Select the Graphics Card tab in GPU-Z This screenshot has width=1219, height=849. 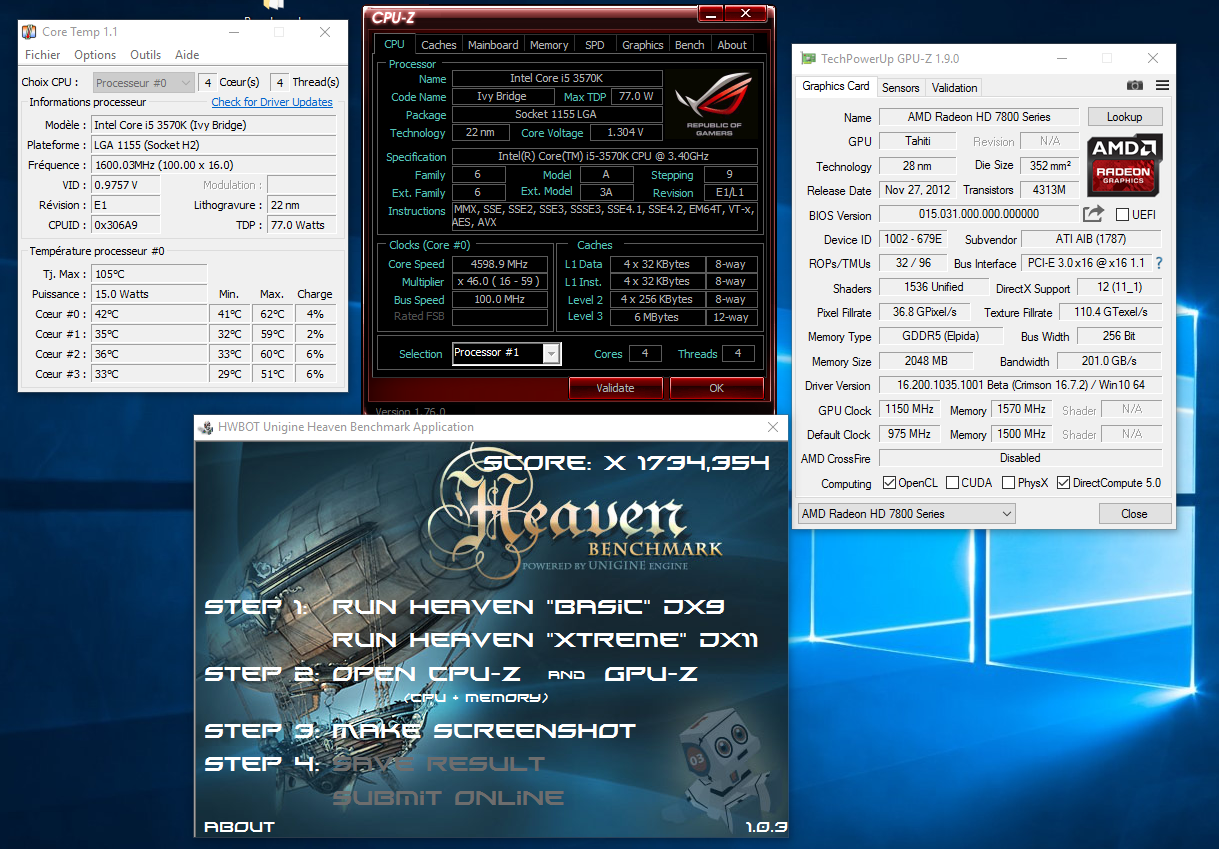[836, 86]
